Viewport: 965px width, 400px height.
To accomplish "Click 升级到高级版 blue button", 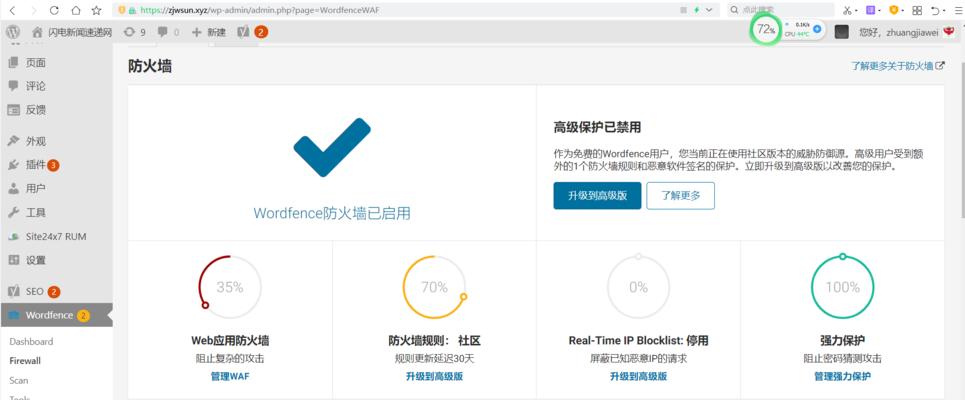I will 597,196.
